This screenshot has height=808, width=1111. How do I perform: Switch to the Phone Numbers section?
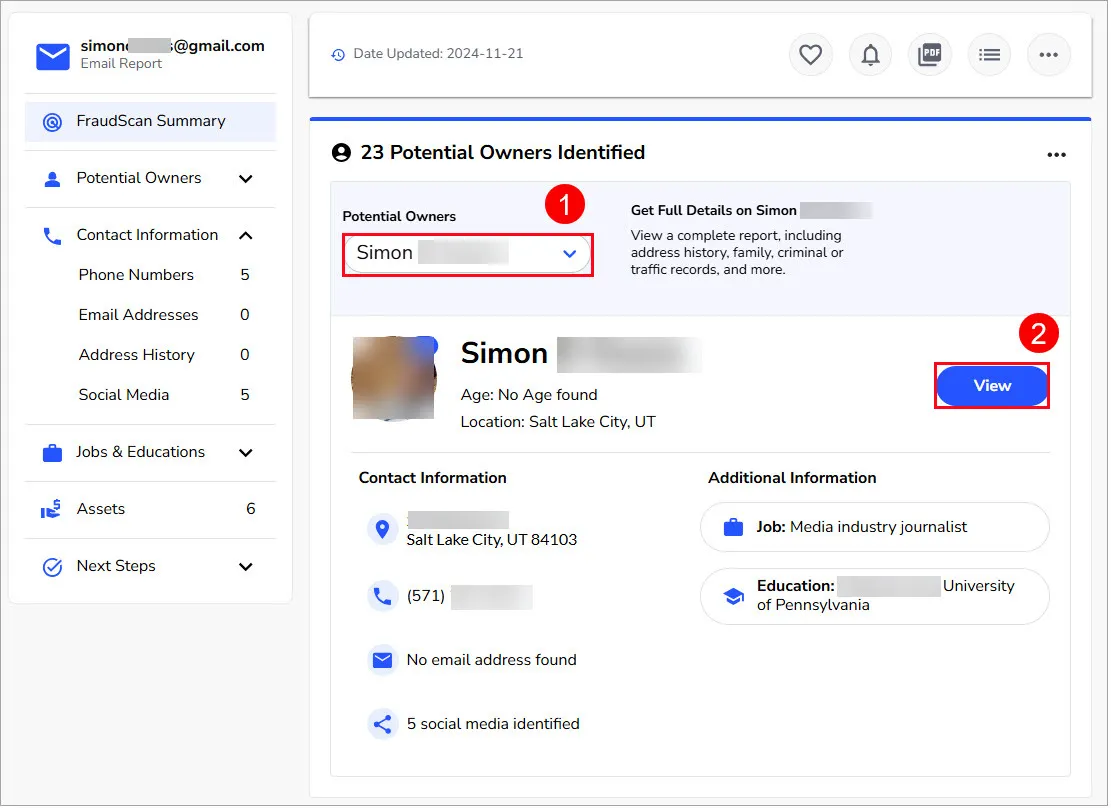pyautogui.click(x=135, y=274)
